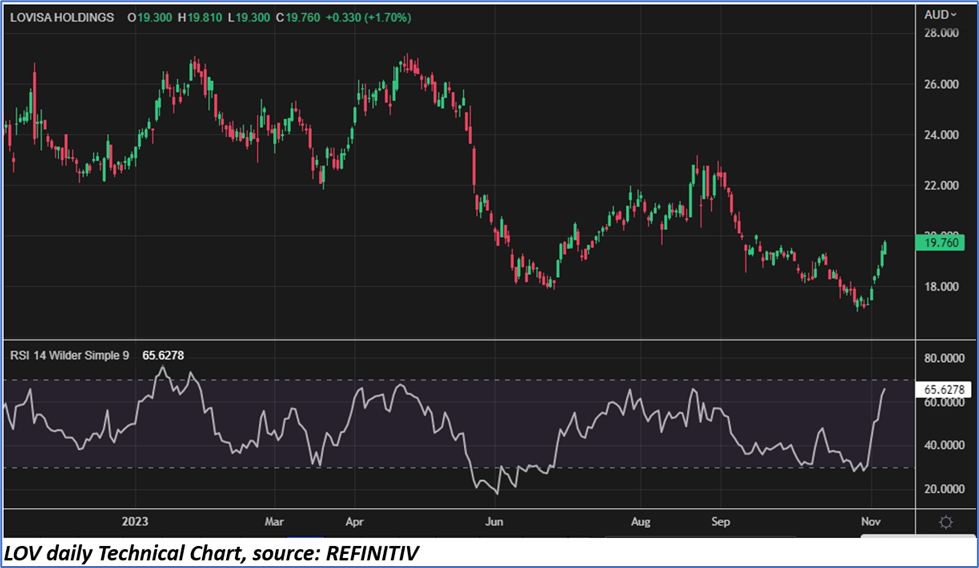This screenshot has width=979, height=568.
Task: Open chart settings gear icon
Action: 946,522
